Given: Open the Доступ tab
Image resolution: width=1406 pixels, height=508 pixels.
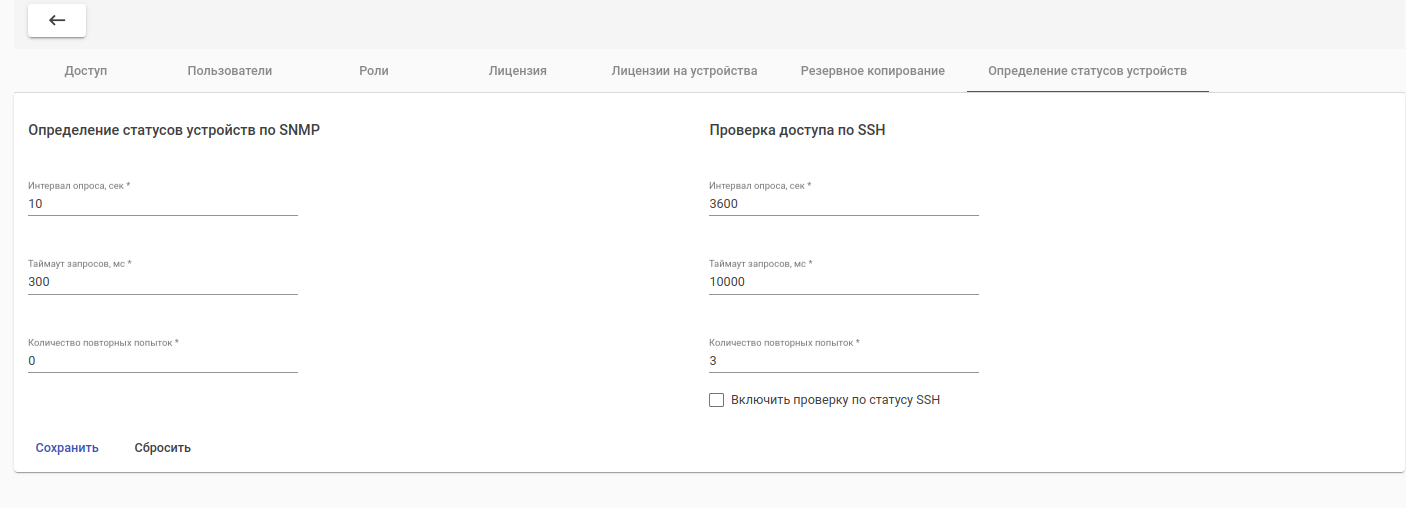Looking at the screenshot, I should click(x=86, y=71).
